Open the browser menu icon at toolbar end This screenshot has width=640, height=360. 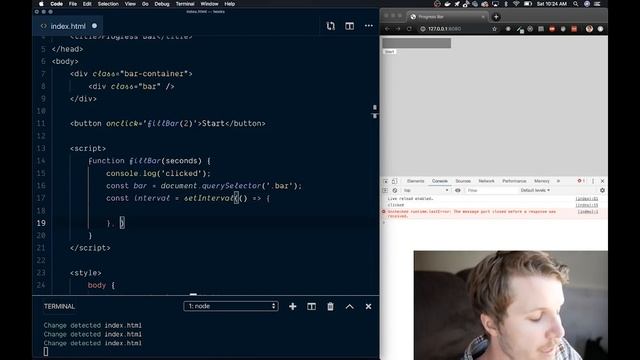600,29
